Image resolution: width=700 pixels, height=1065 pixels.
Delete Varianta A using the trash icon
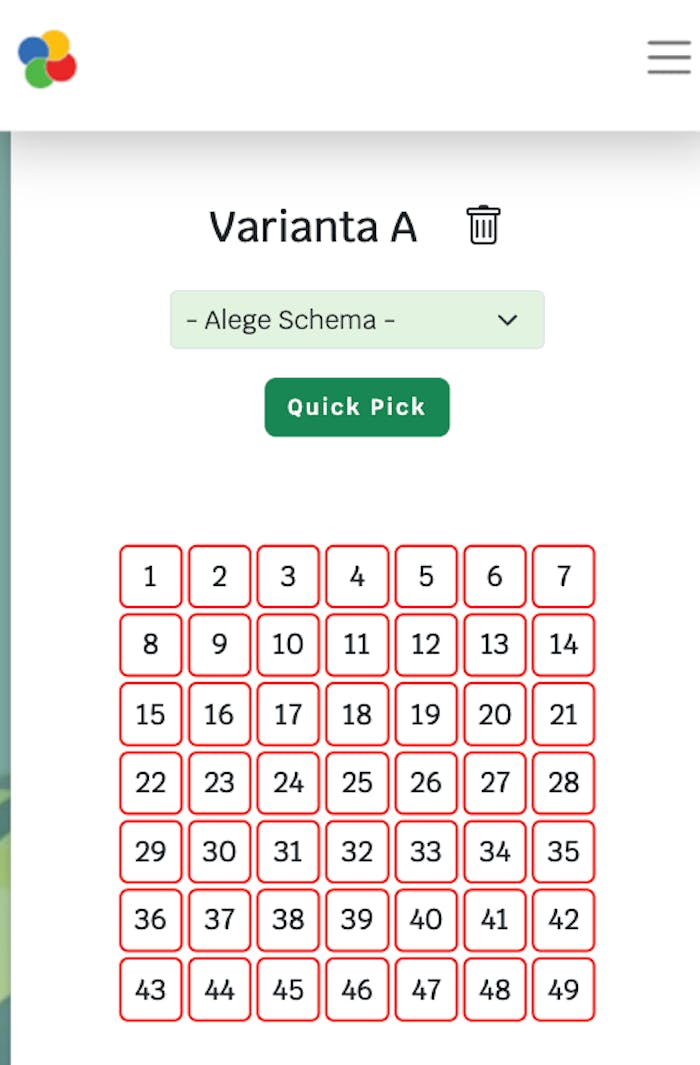tap(483, 227)
